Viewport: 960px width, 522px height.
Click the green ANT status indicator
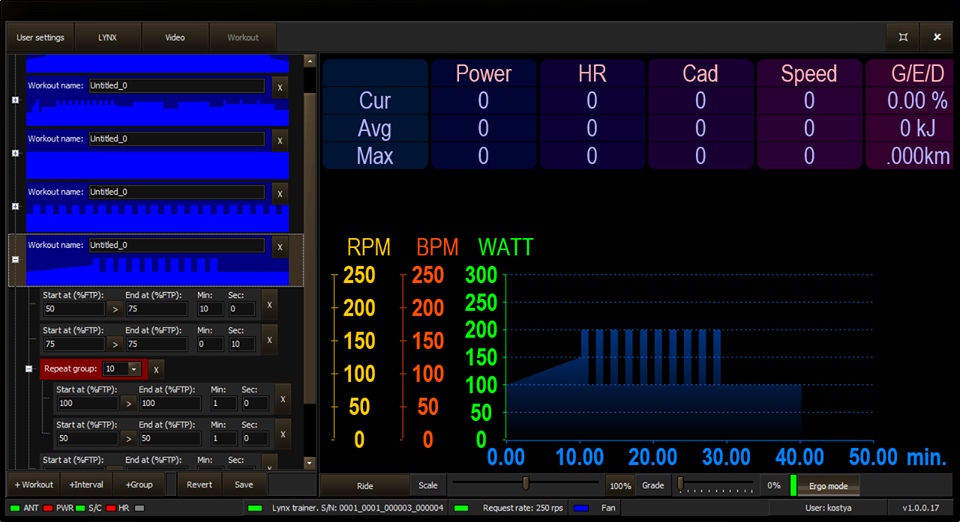pos(15,508)
